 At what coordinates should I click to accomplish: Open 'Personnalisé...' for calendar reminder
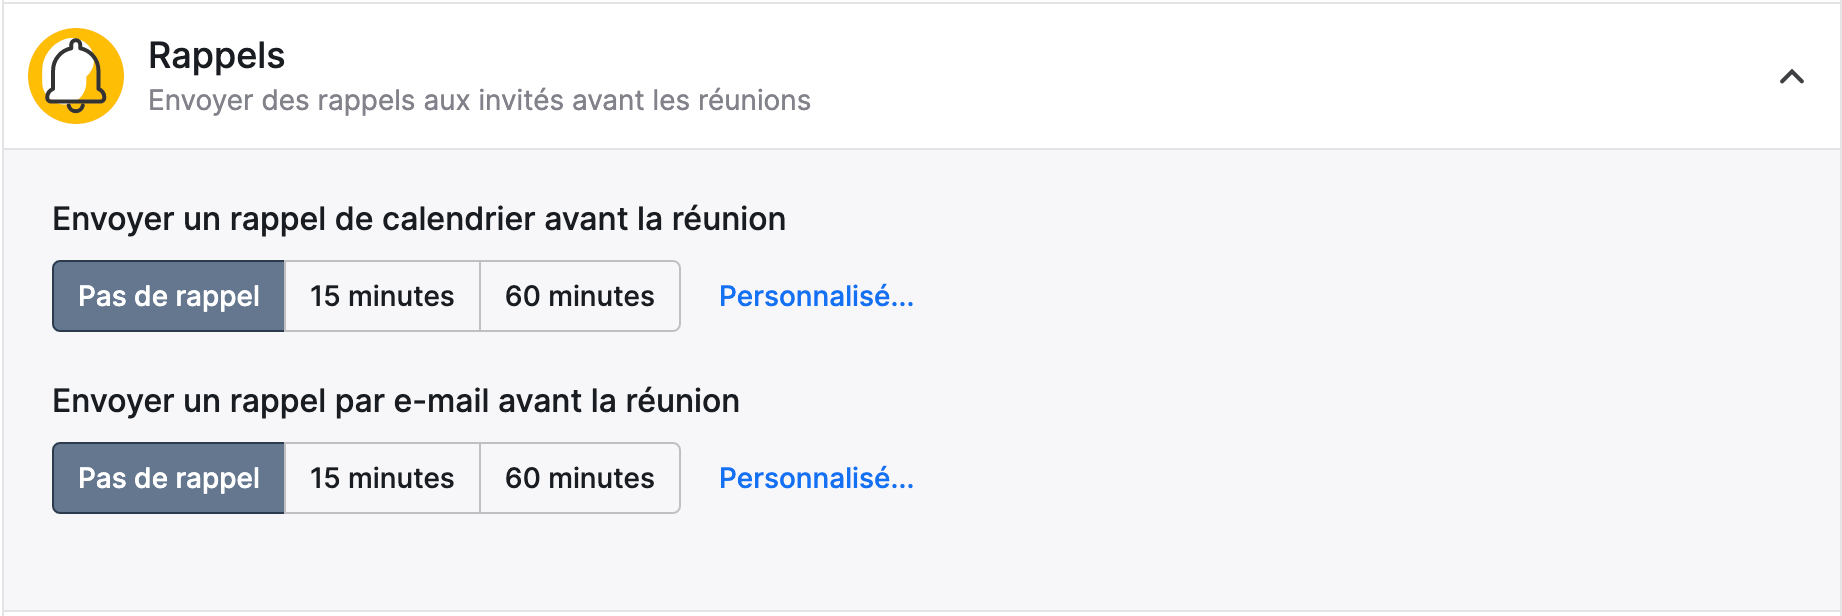click(816, 296)
